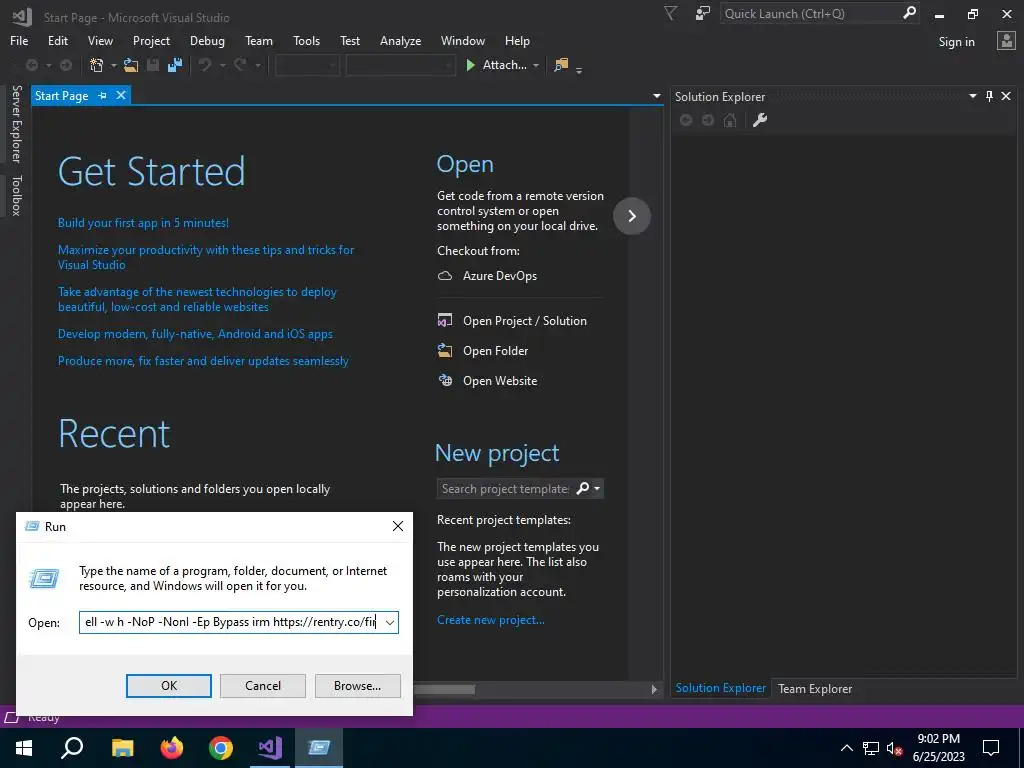Click the account avatar icon
The image size is (1024, 768).
tap(1006, 41)
